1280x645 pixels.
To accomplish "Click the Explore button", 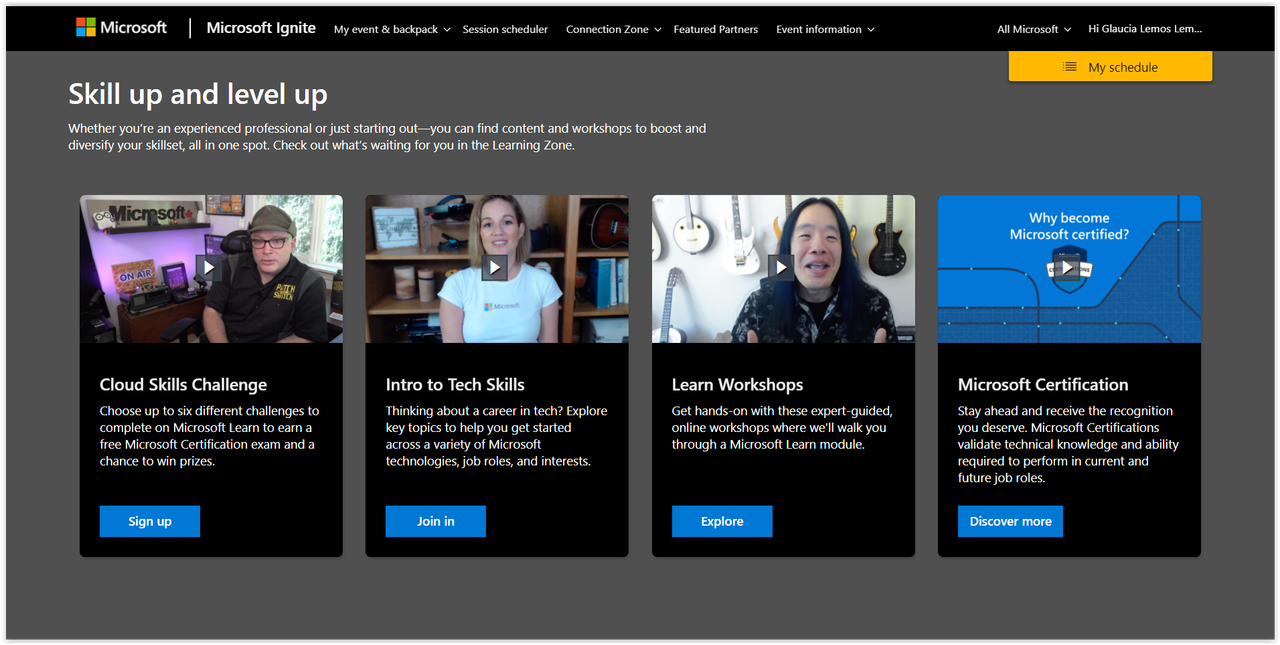I will click(x=722, y=521).
